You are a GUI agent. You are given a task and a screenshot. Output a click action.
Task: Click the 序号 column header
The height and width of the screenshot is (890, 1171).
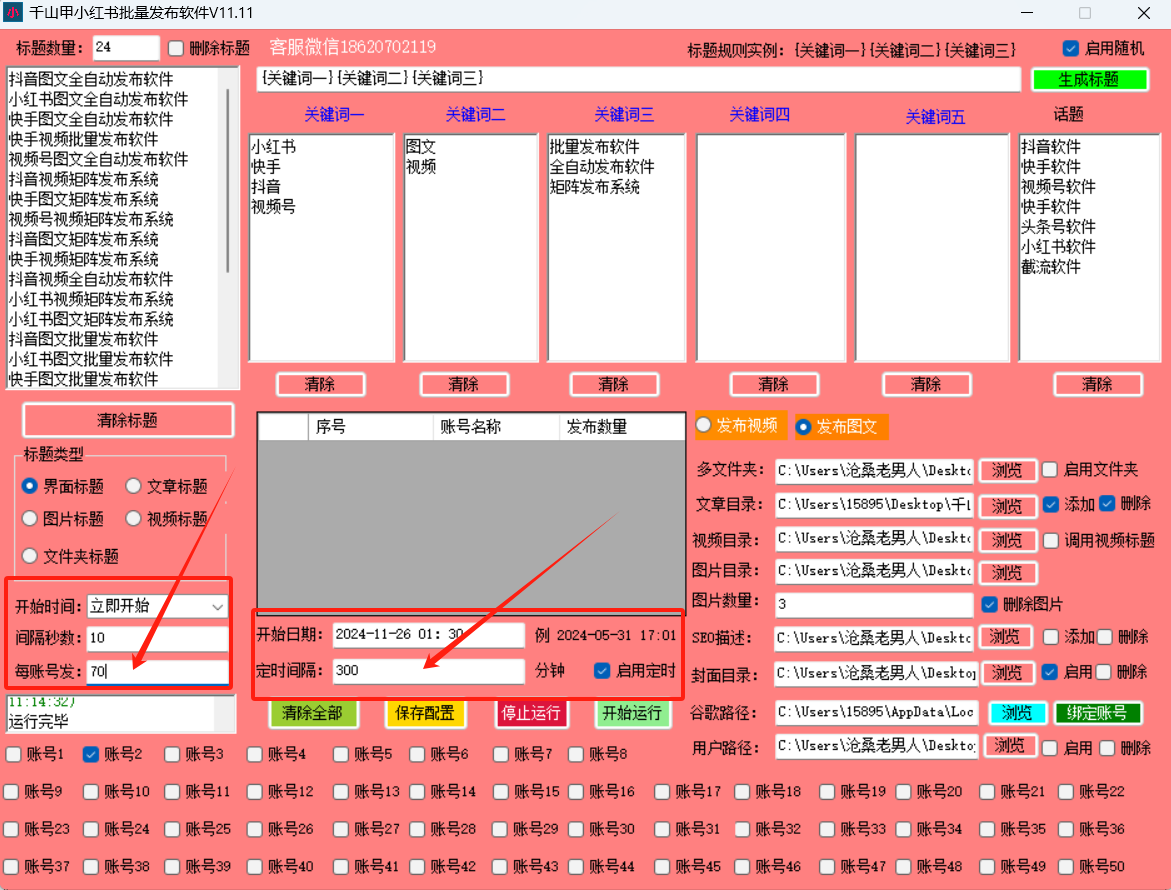[x=370, y=426]
